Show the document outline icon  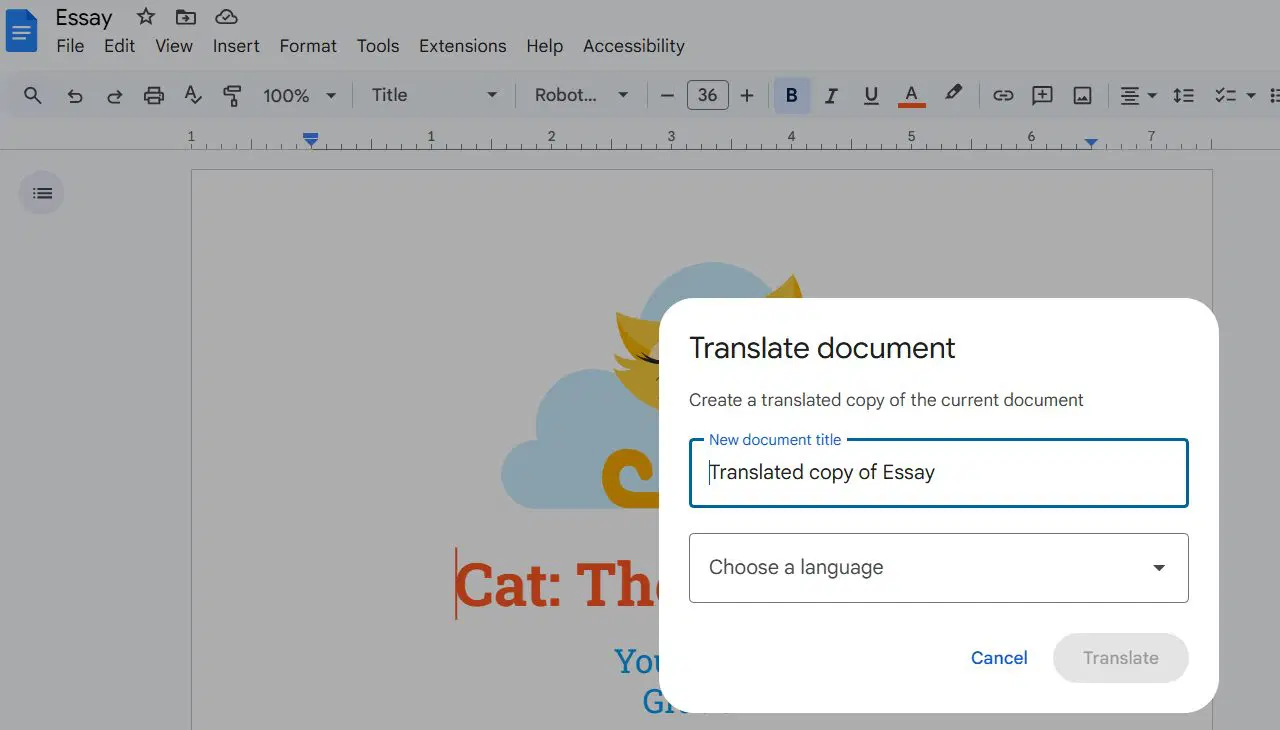coord(42,193)
